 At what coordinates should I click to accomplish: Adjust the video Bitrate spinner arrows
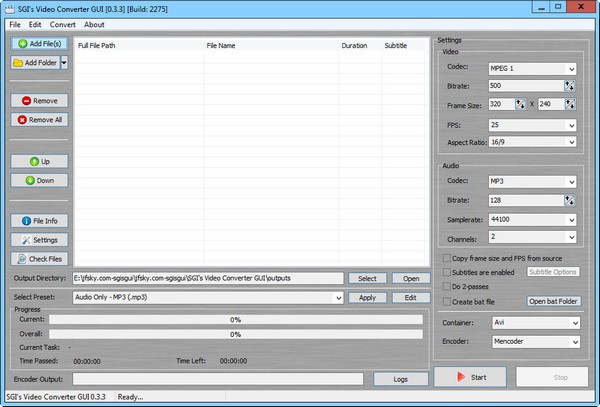point(569,86)
